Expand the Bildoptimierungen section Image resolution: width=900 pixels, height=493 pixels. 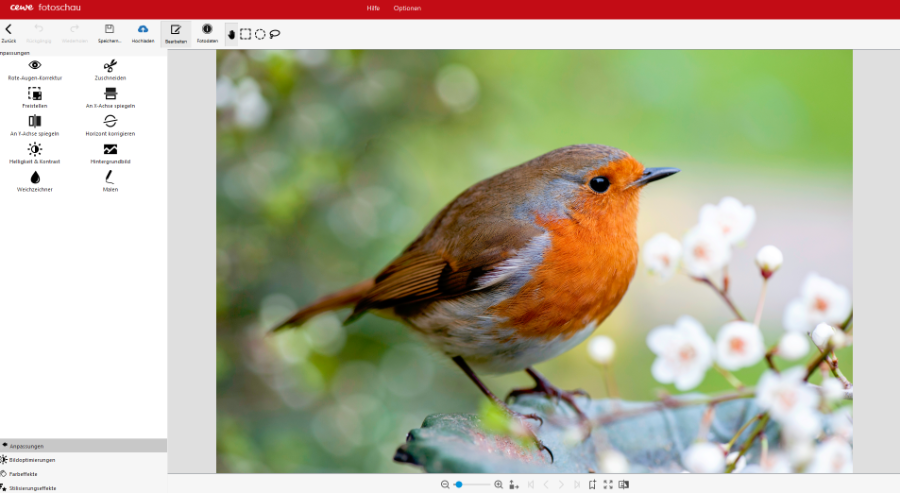[x=83, y=460]
